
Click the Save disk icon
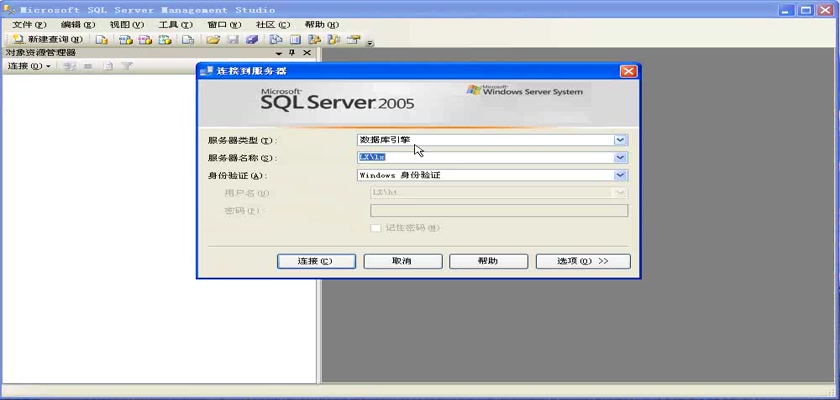coord(233,40)
